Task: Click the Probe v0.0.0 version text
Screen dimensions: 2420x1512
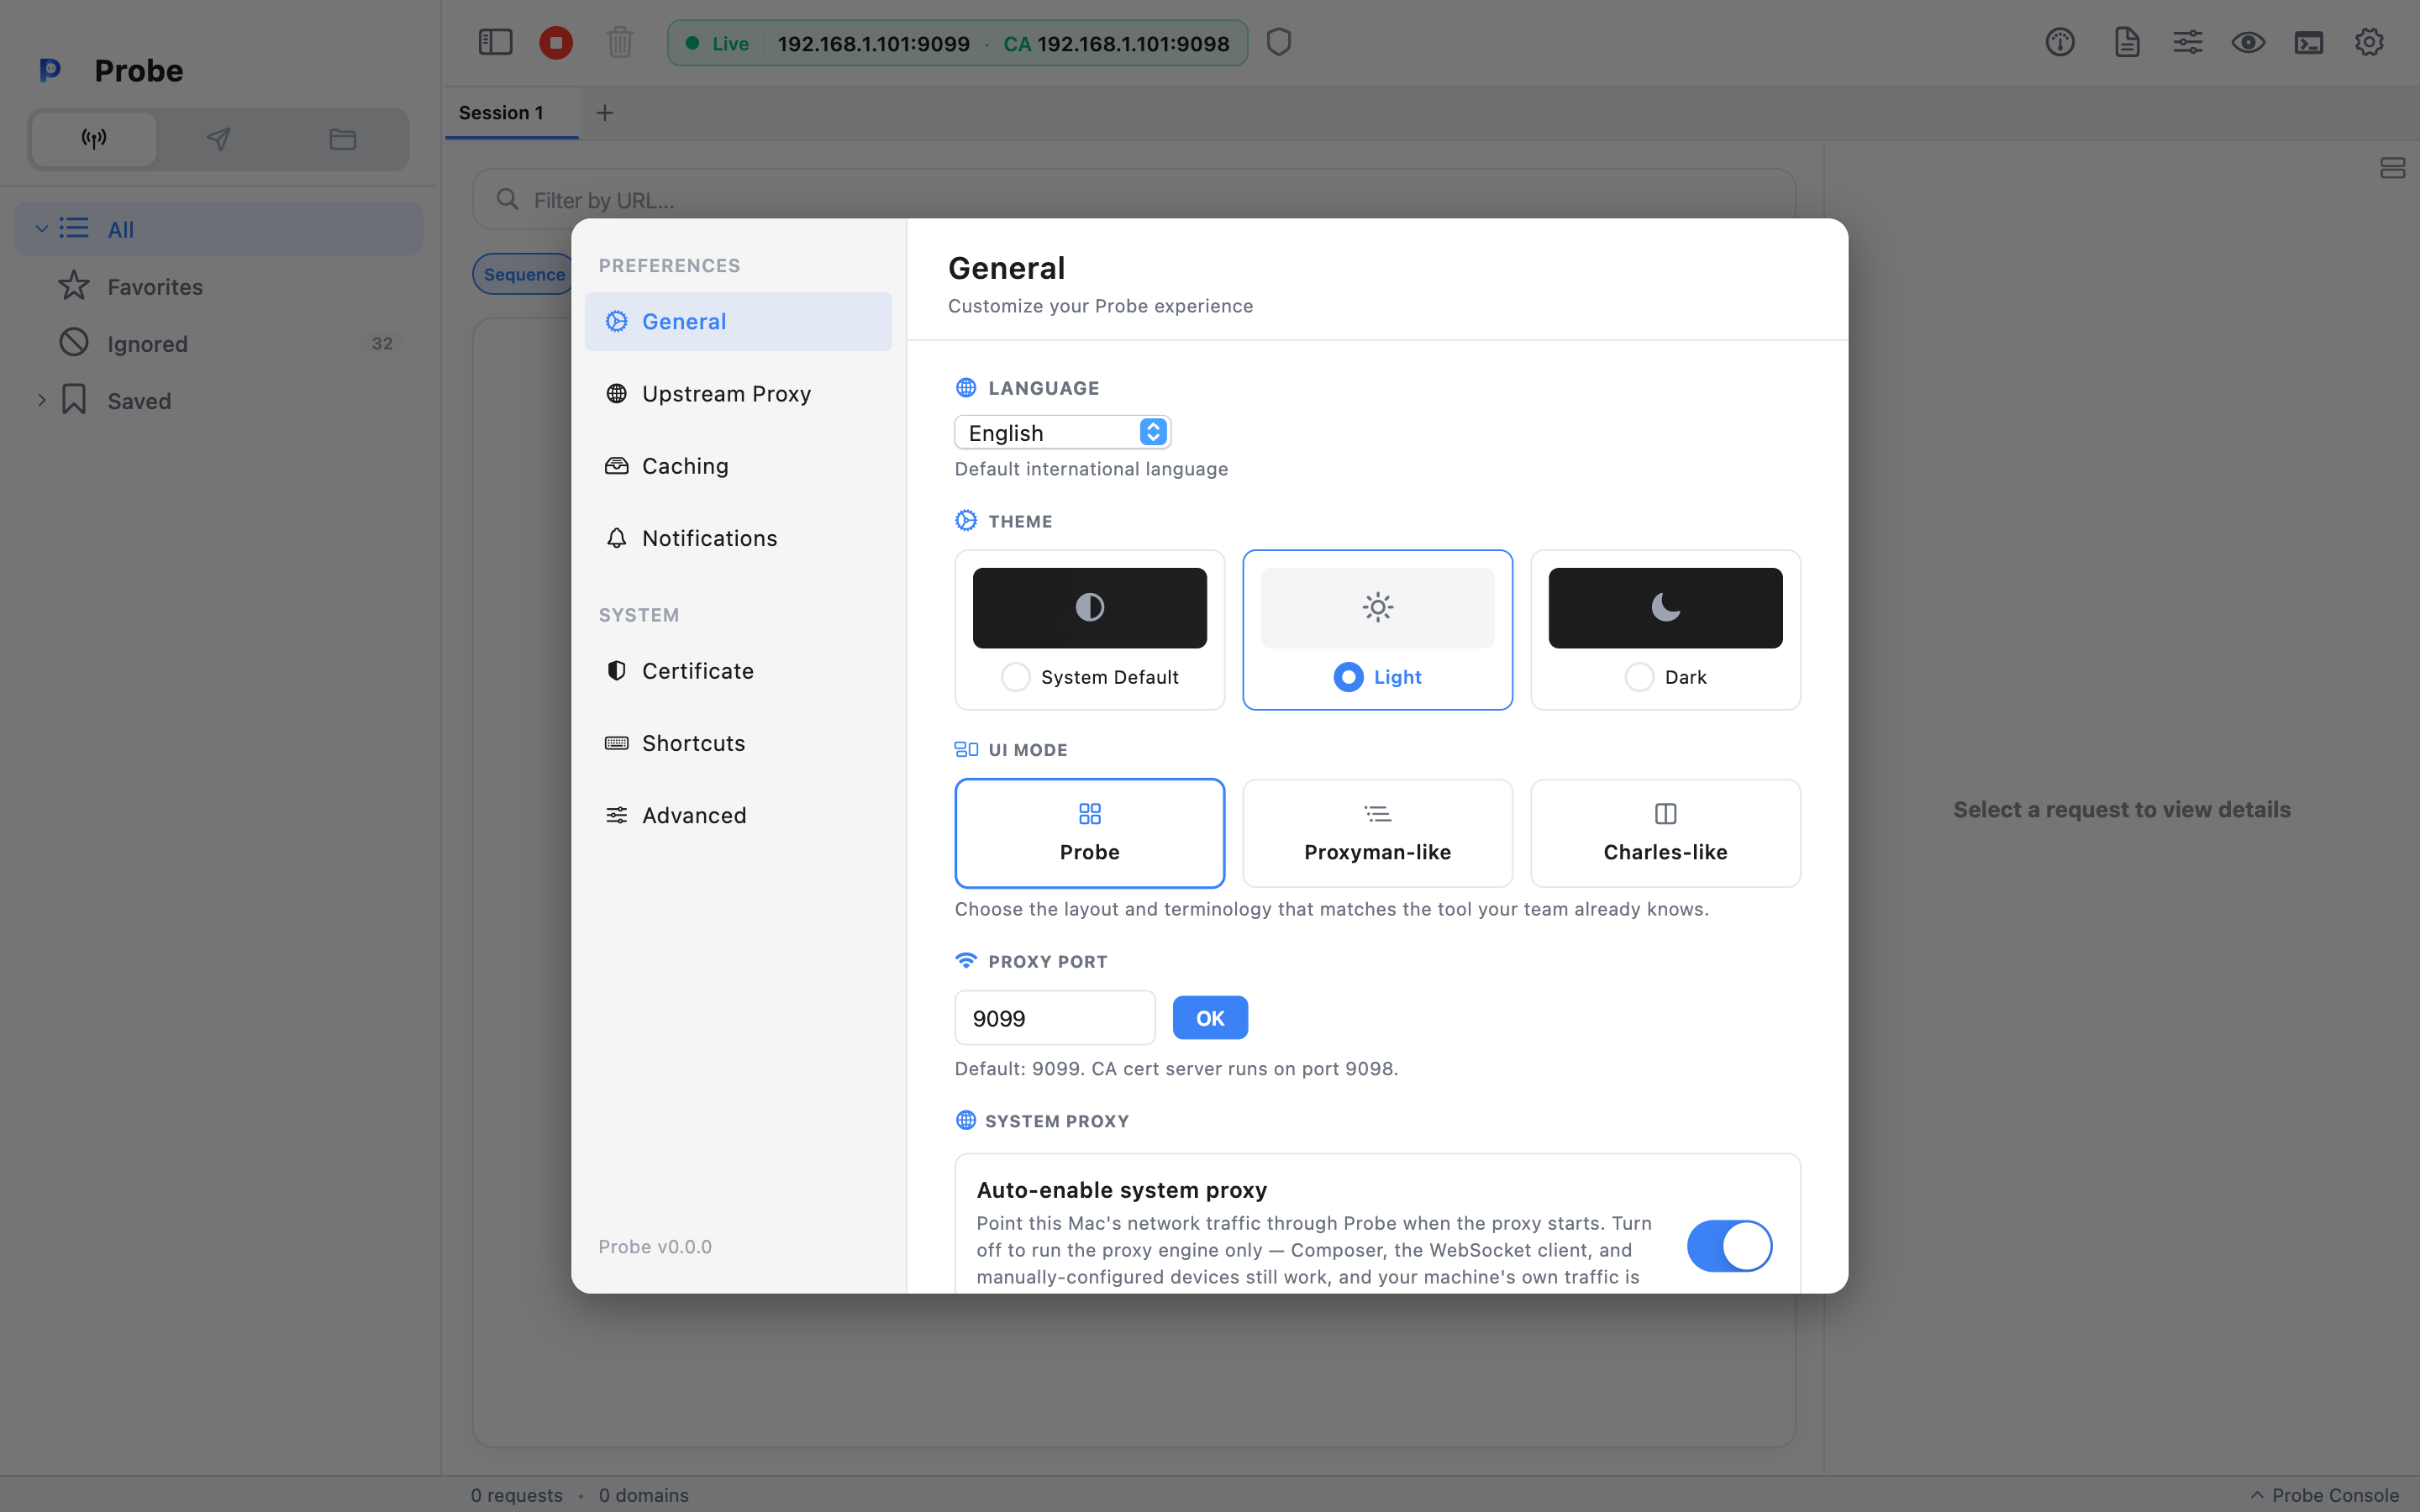Action: [655, 1247]
